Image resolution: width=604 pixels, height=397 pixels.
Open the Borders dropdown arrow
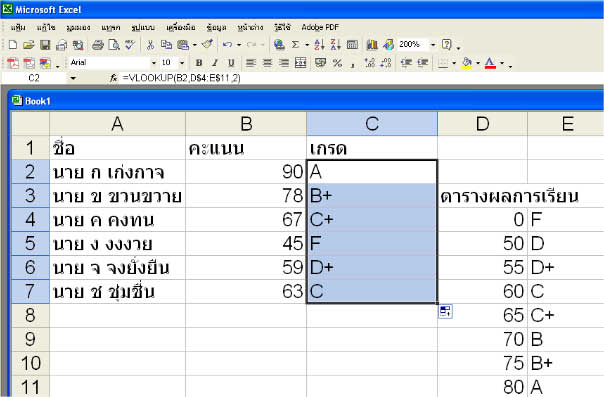[454, 63]
